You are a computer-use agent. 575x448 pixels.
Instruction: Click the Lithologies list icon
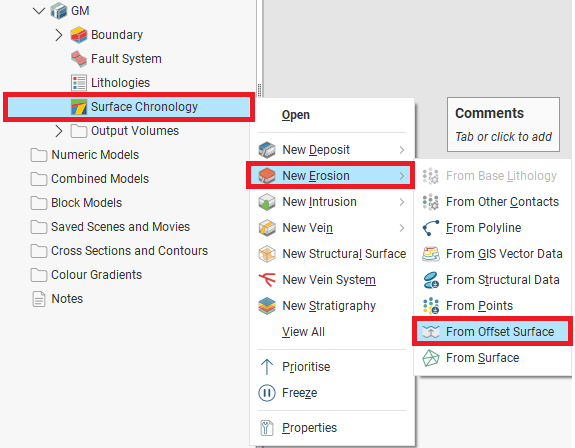(x=78, y=82)
